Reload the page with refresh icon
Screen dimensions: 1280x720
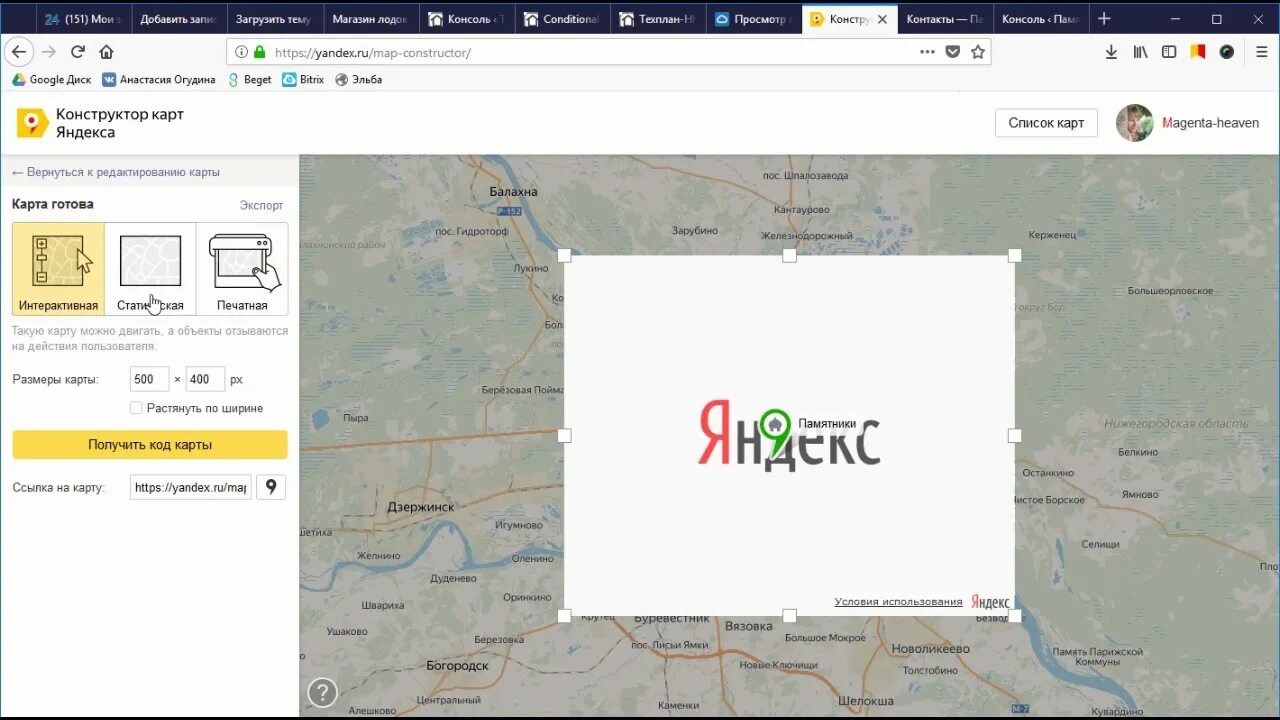coord(77,52)
